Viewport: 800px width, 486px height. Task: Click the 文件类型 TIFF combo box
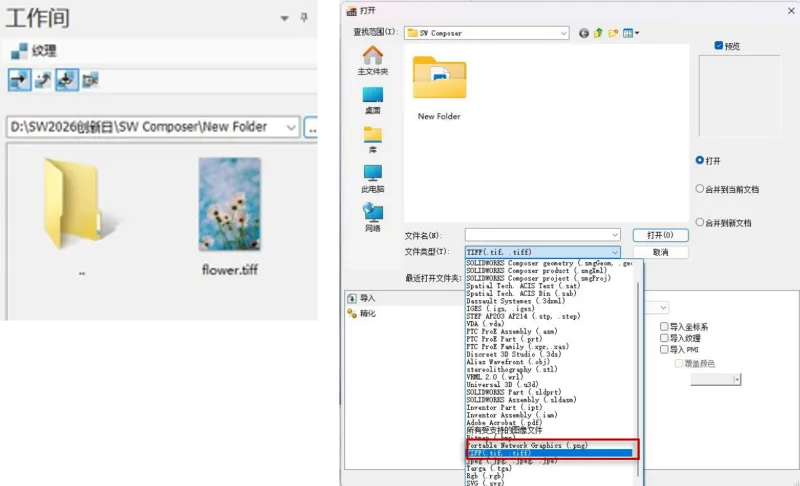pos(542,252)
